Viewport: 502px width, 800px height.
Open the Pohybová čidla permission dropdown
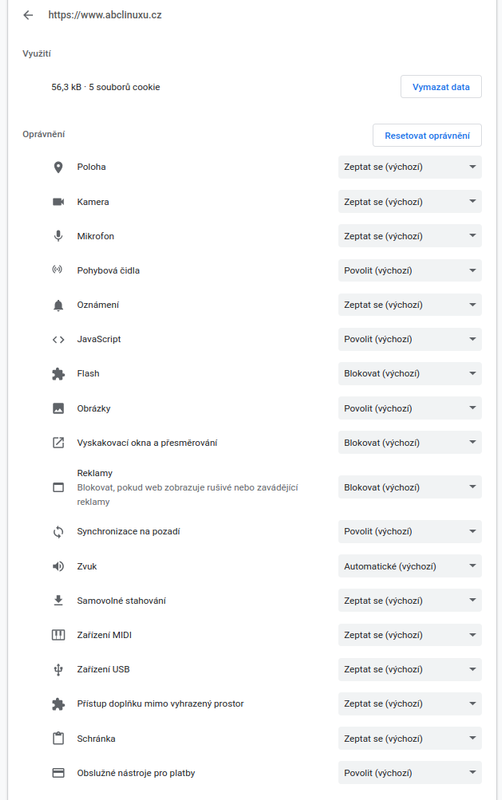point(410,270)
